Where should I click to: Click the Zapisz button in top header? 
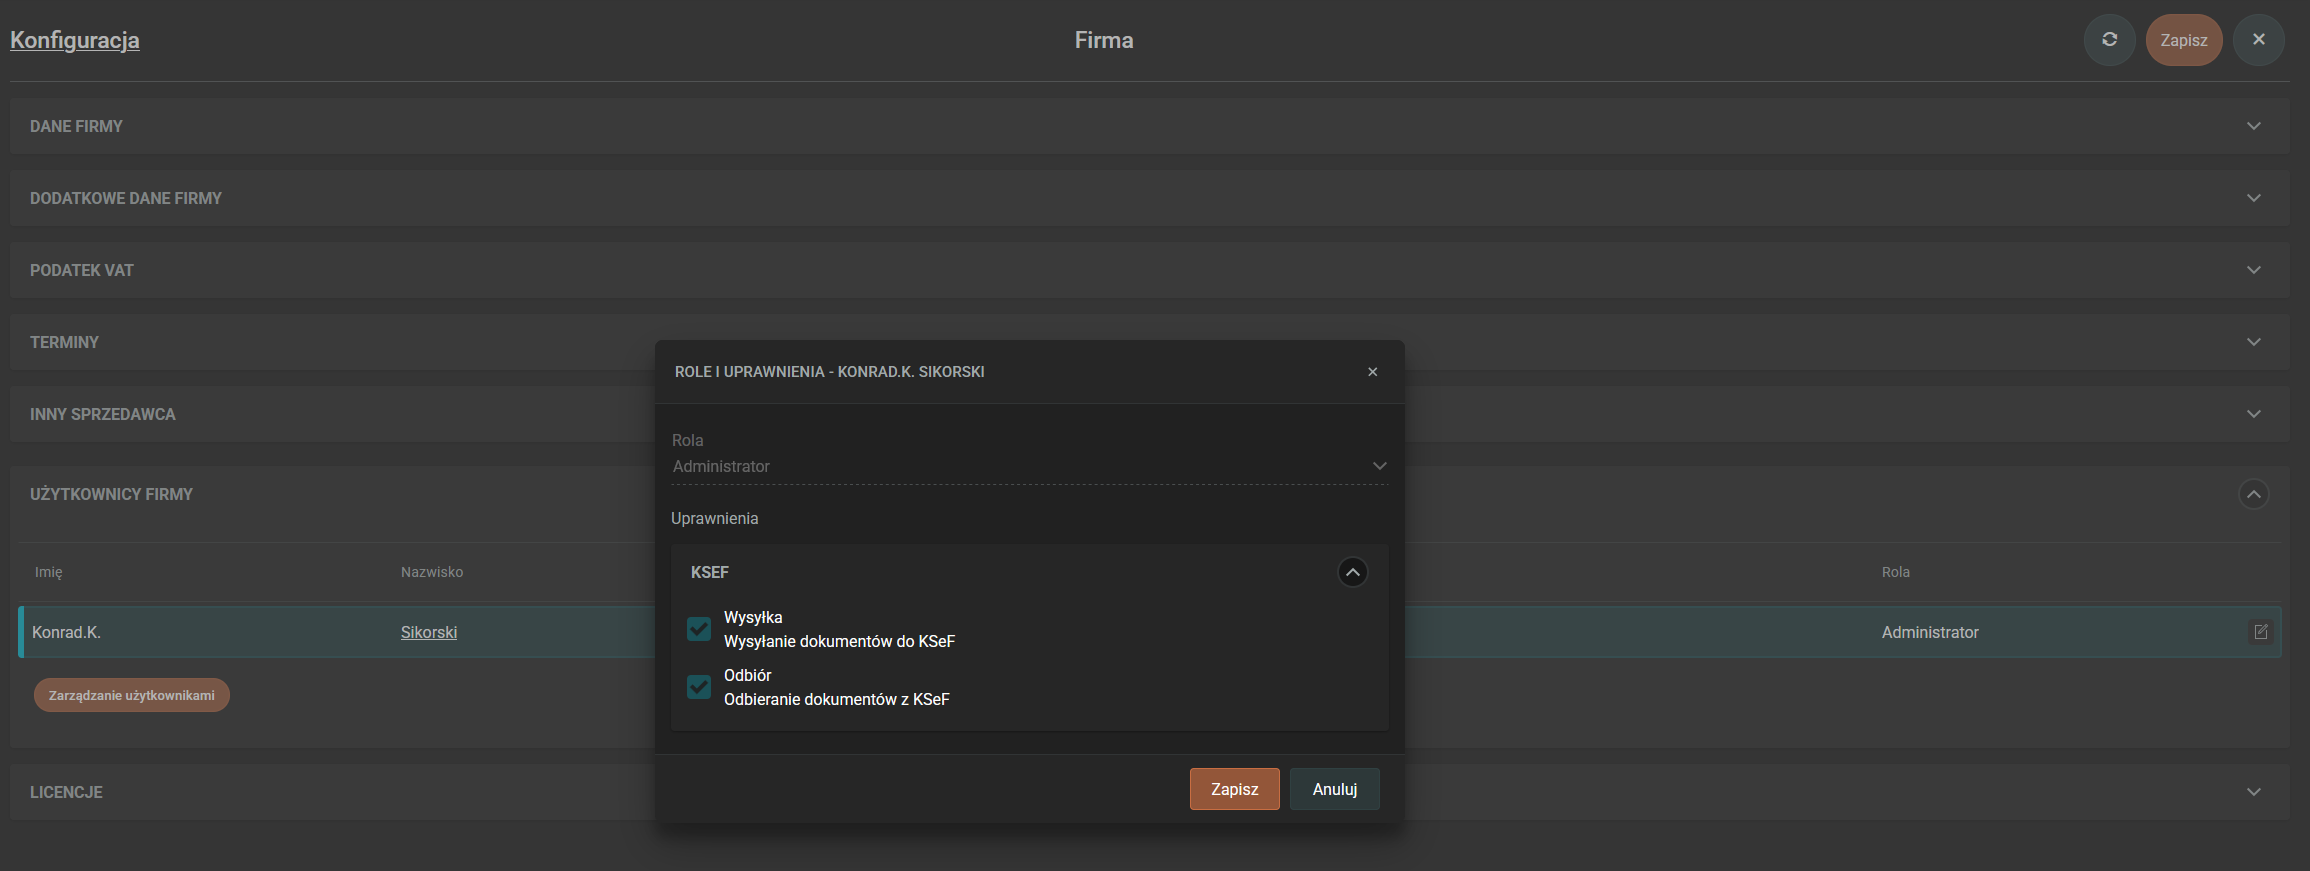(x=2183, y=40)
